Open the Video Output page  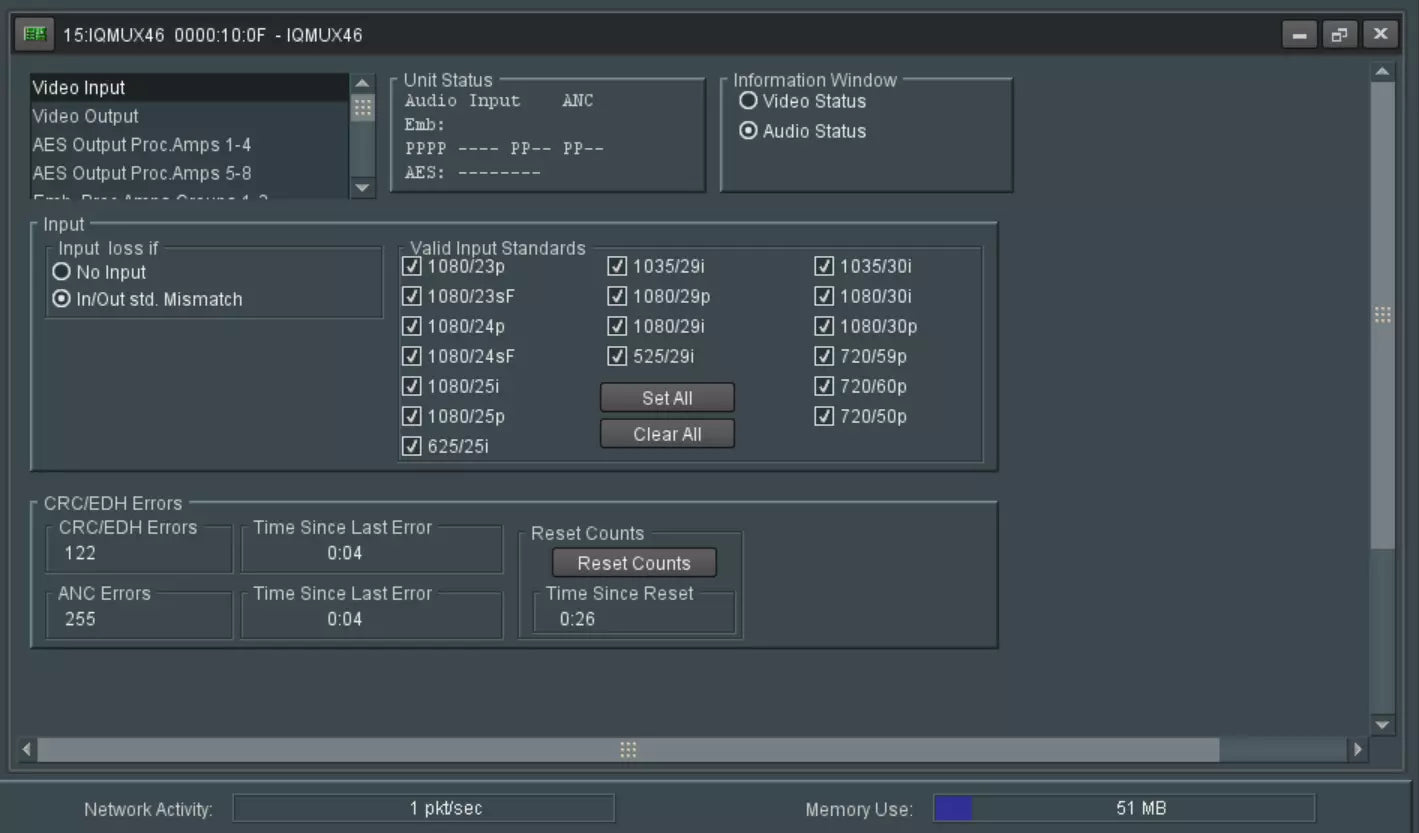pos(189,116)
